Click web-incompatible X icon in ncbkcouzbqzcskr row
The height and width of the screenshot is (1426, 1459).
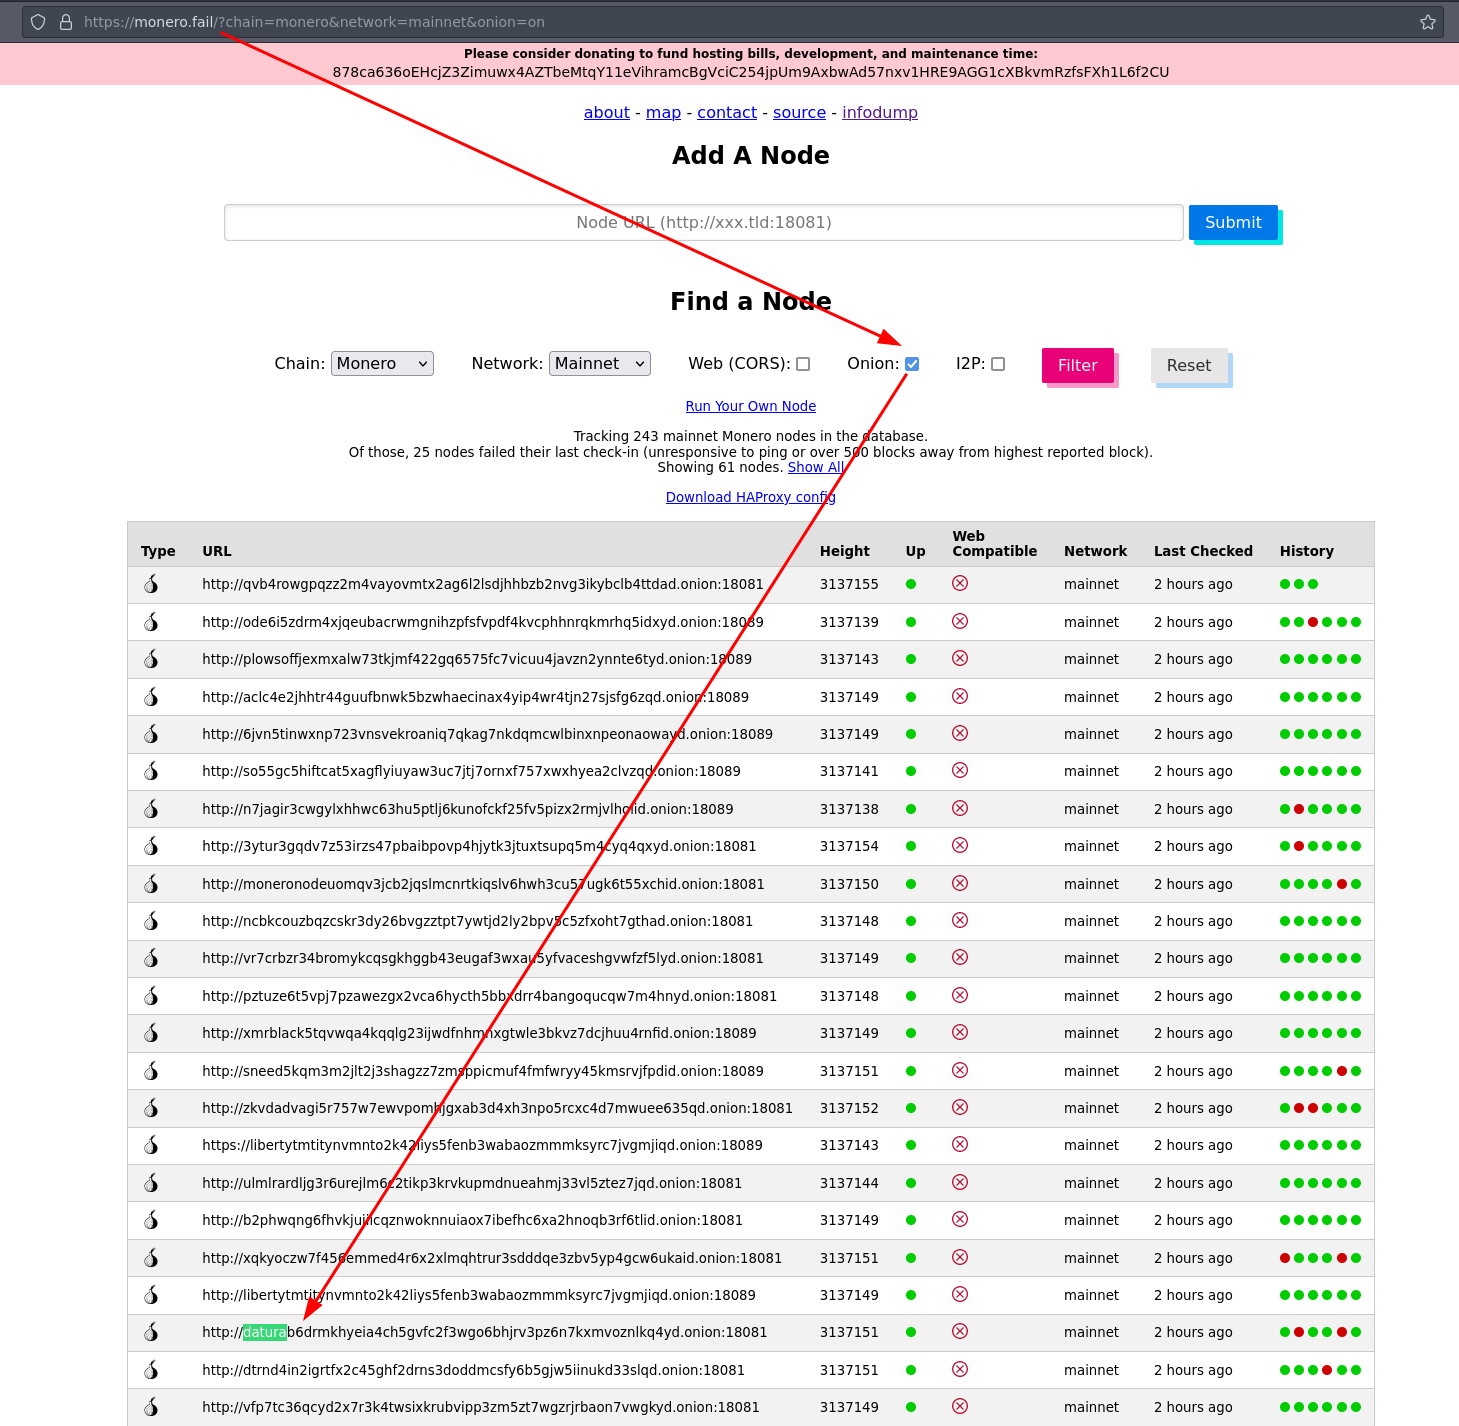click(x=960, y=920)
